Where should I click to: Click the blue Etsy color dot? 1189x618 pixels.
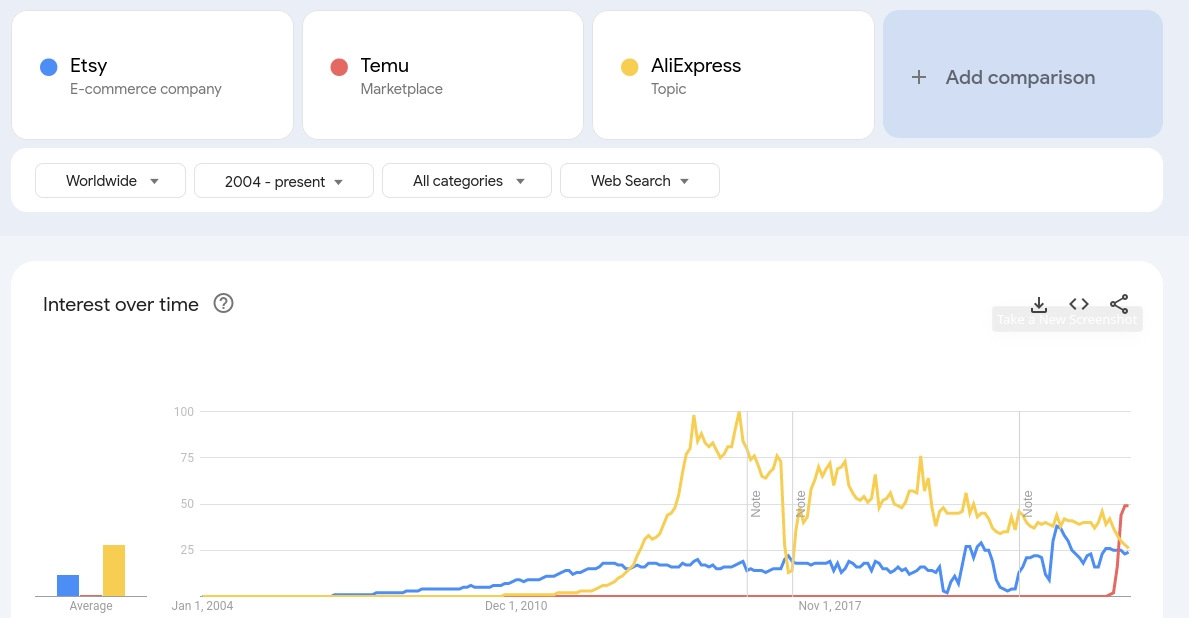(x=48, y=67)
